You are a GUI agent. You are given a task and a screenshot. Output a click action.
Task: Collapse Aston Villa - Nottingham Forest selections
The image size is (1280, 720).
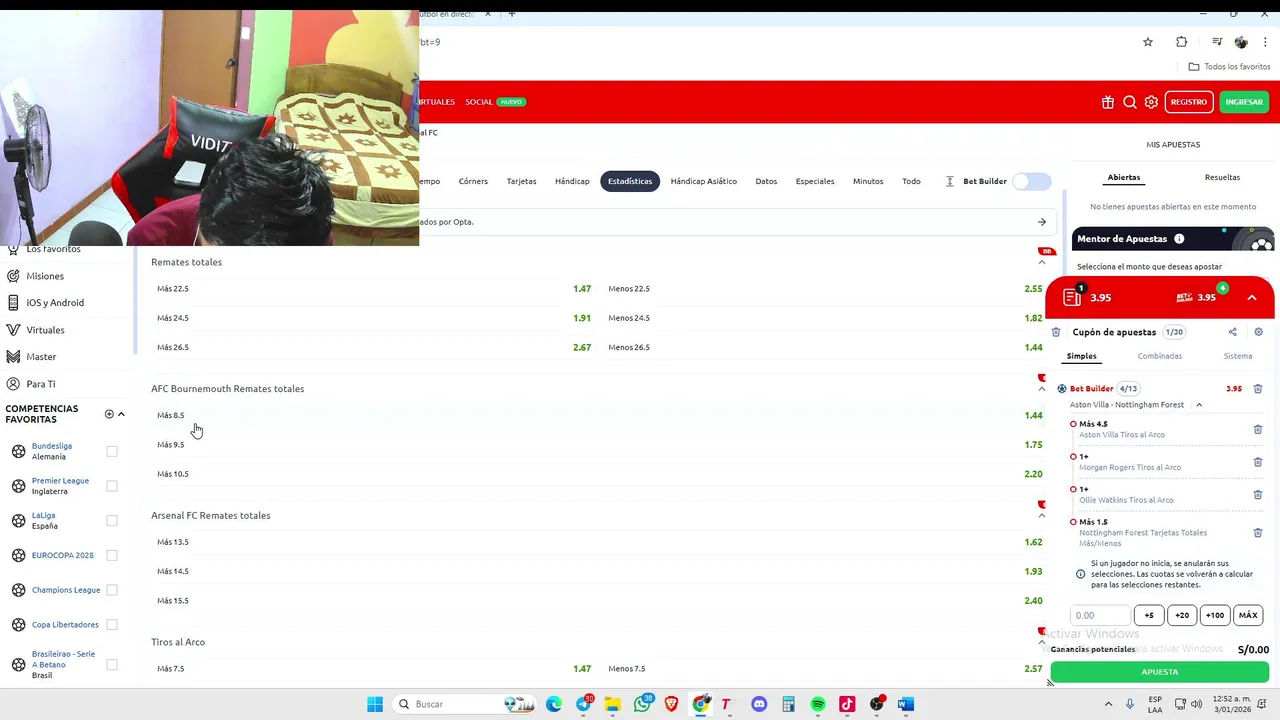click(1199, 405)
